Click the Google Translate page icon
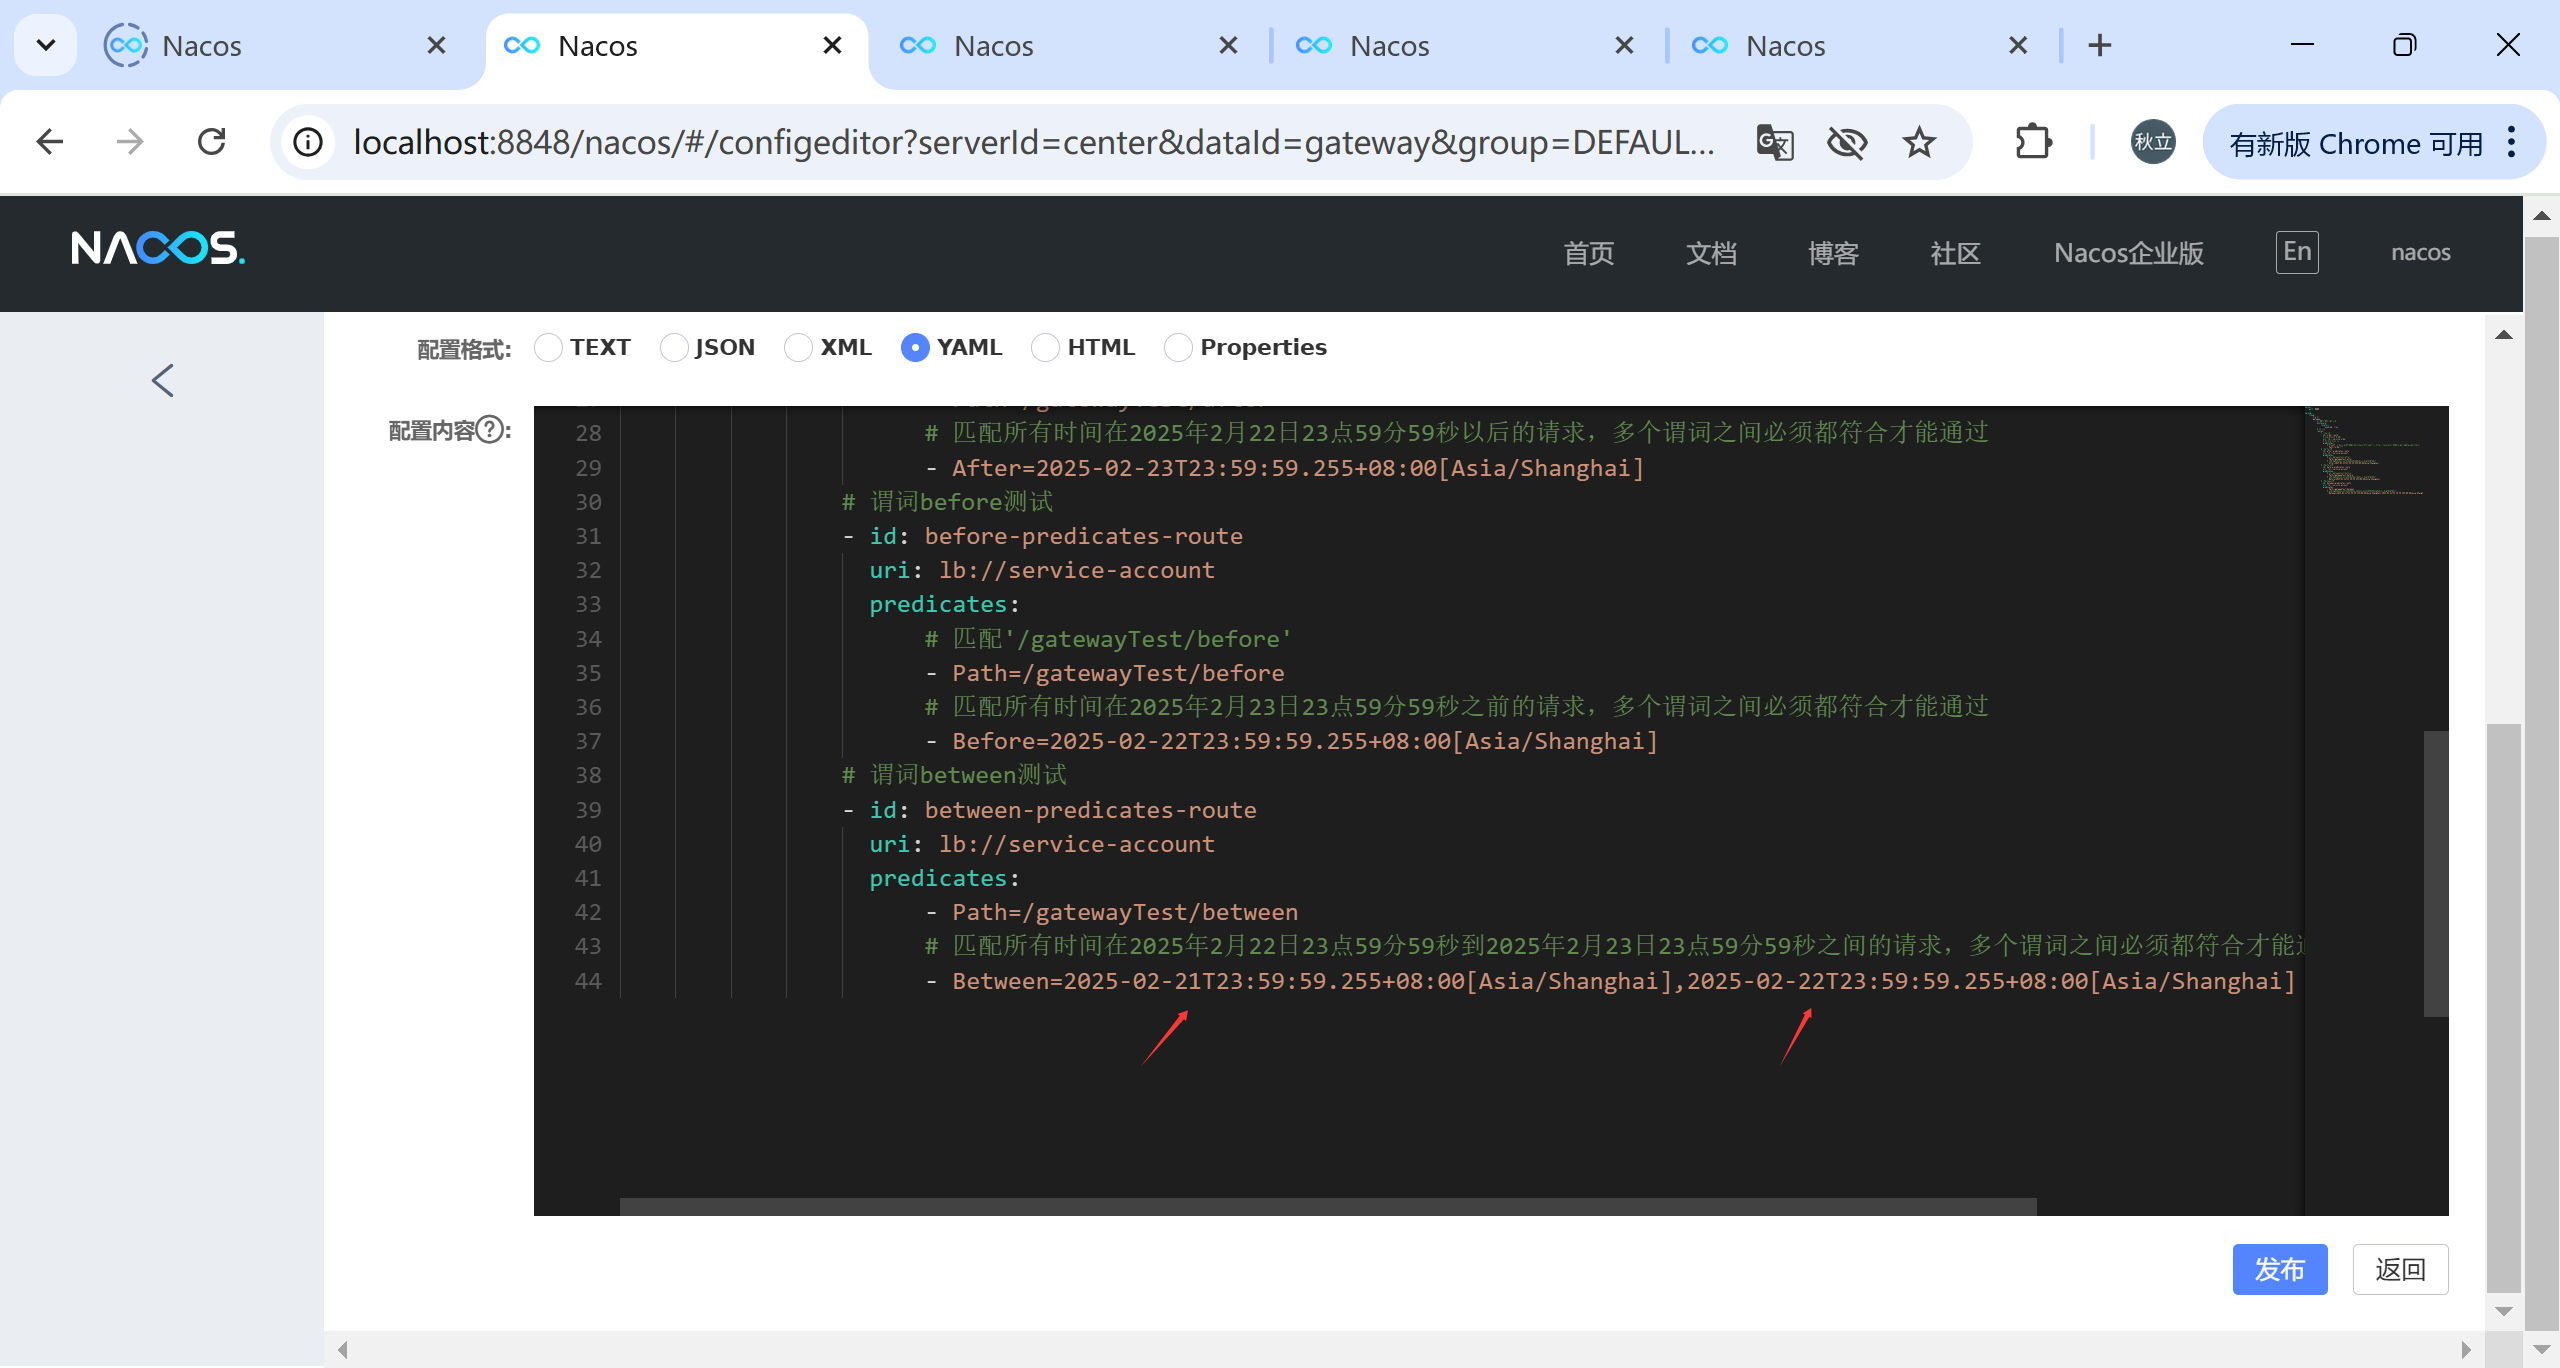Image resolution: width=2560 pixels, height=1368 pixels. tap(1775, 143)
